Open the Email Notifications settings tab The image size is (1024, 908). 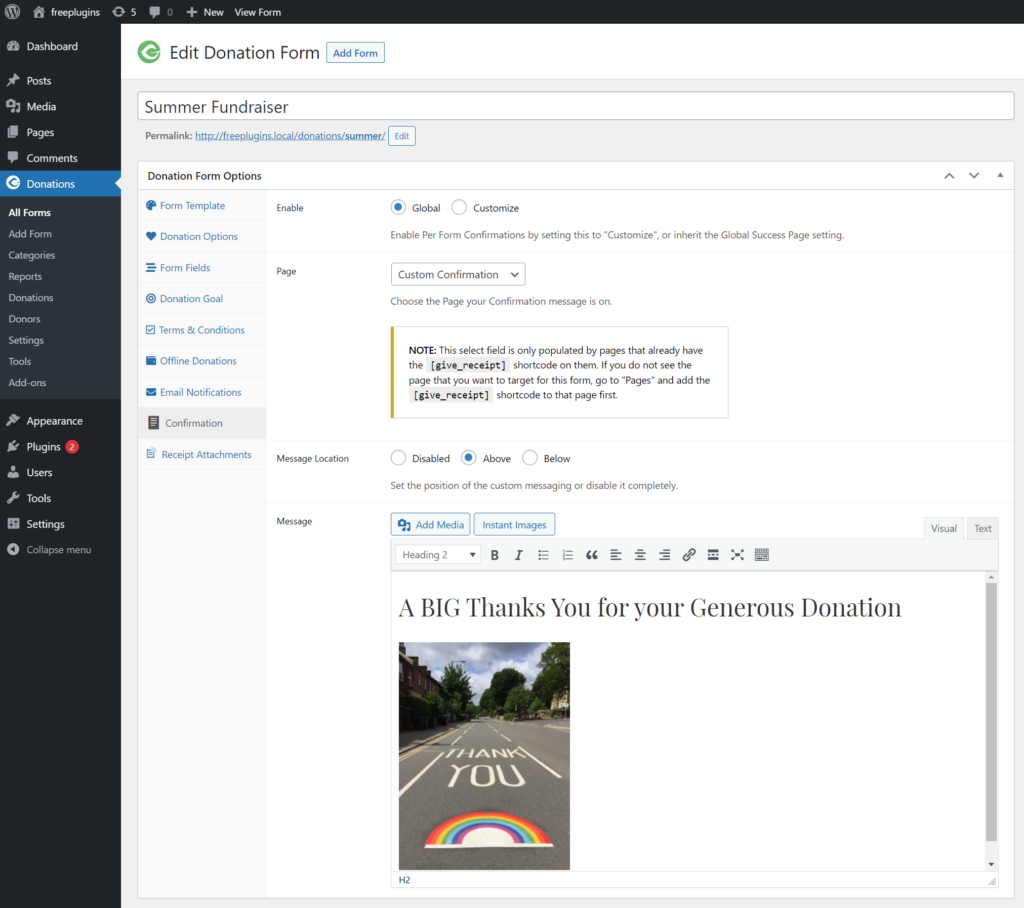click(200, 392)
